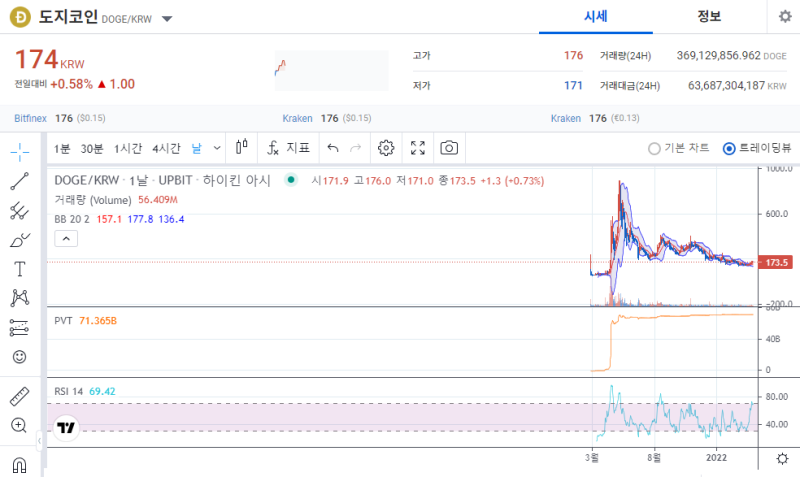The image size is (800, 477).
Task: Click the green market status dot
Action: 291,180
